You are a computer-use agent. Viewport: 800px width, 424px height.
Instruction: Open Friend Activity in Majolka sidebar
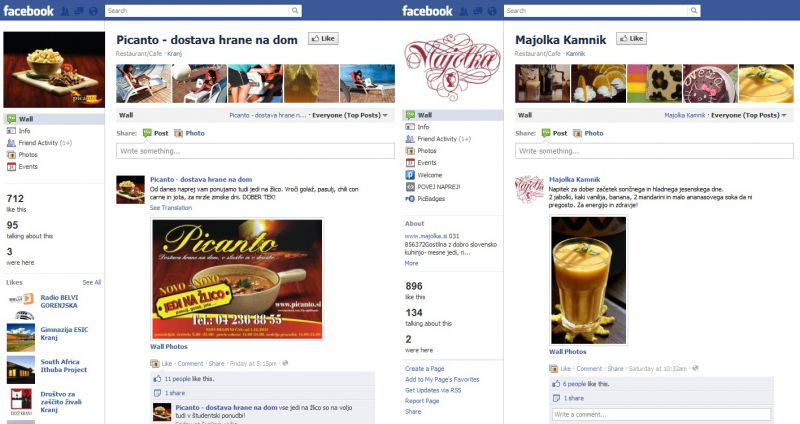438,139
